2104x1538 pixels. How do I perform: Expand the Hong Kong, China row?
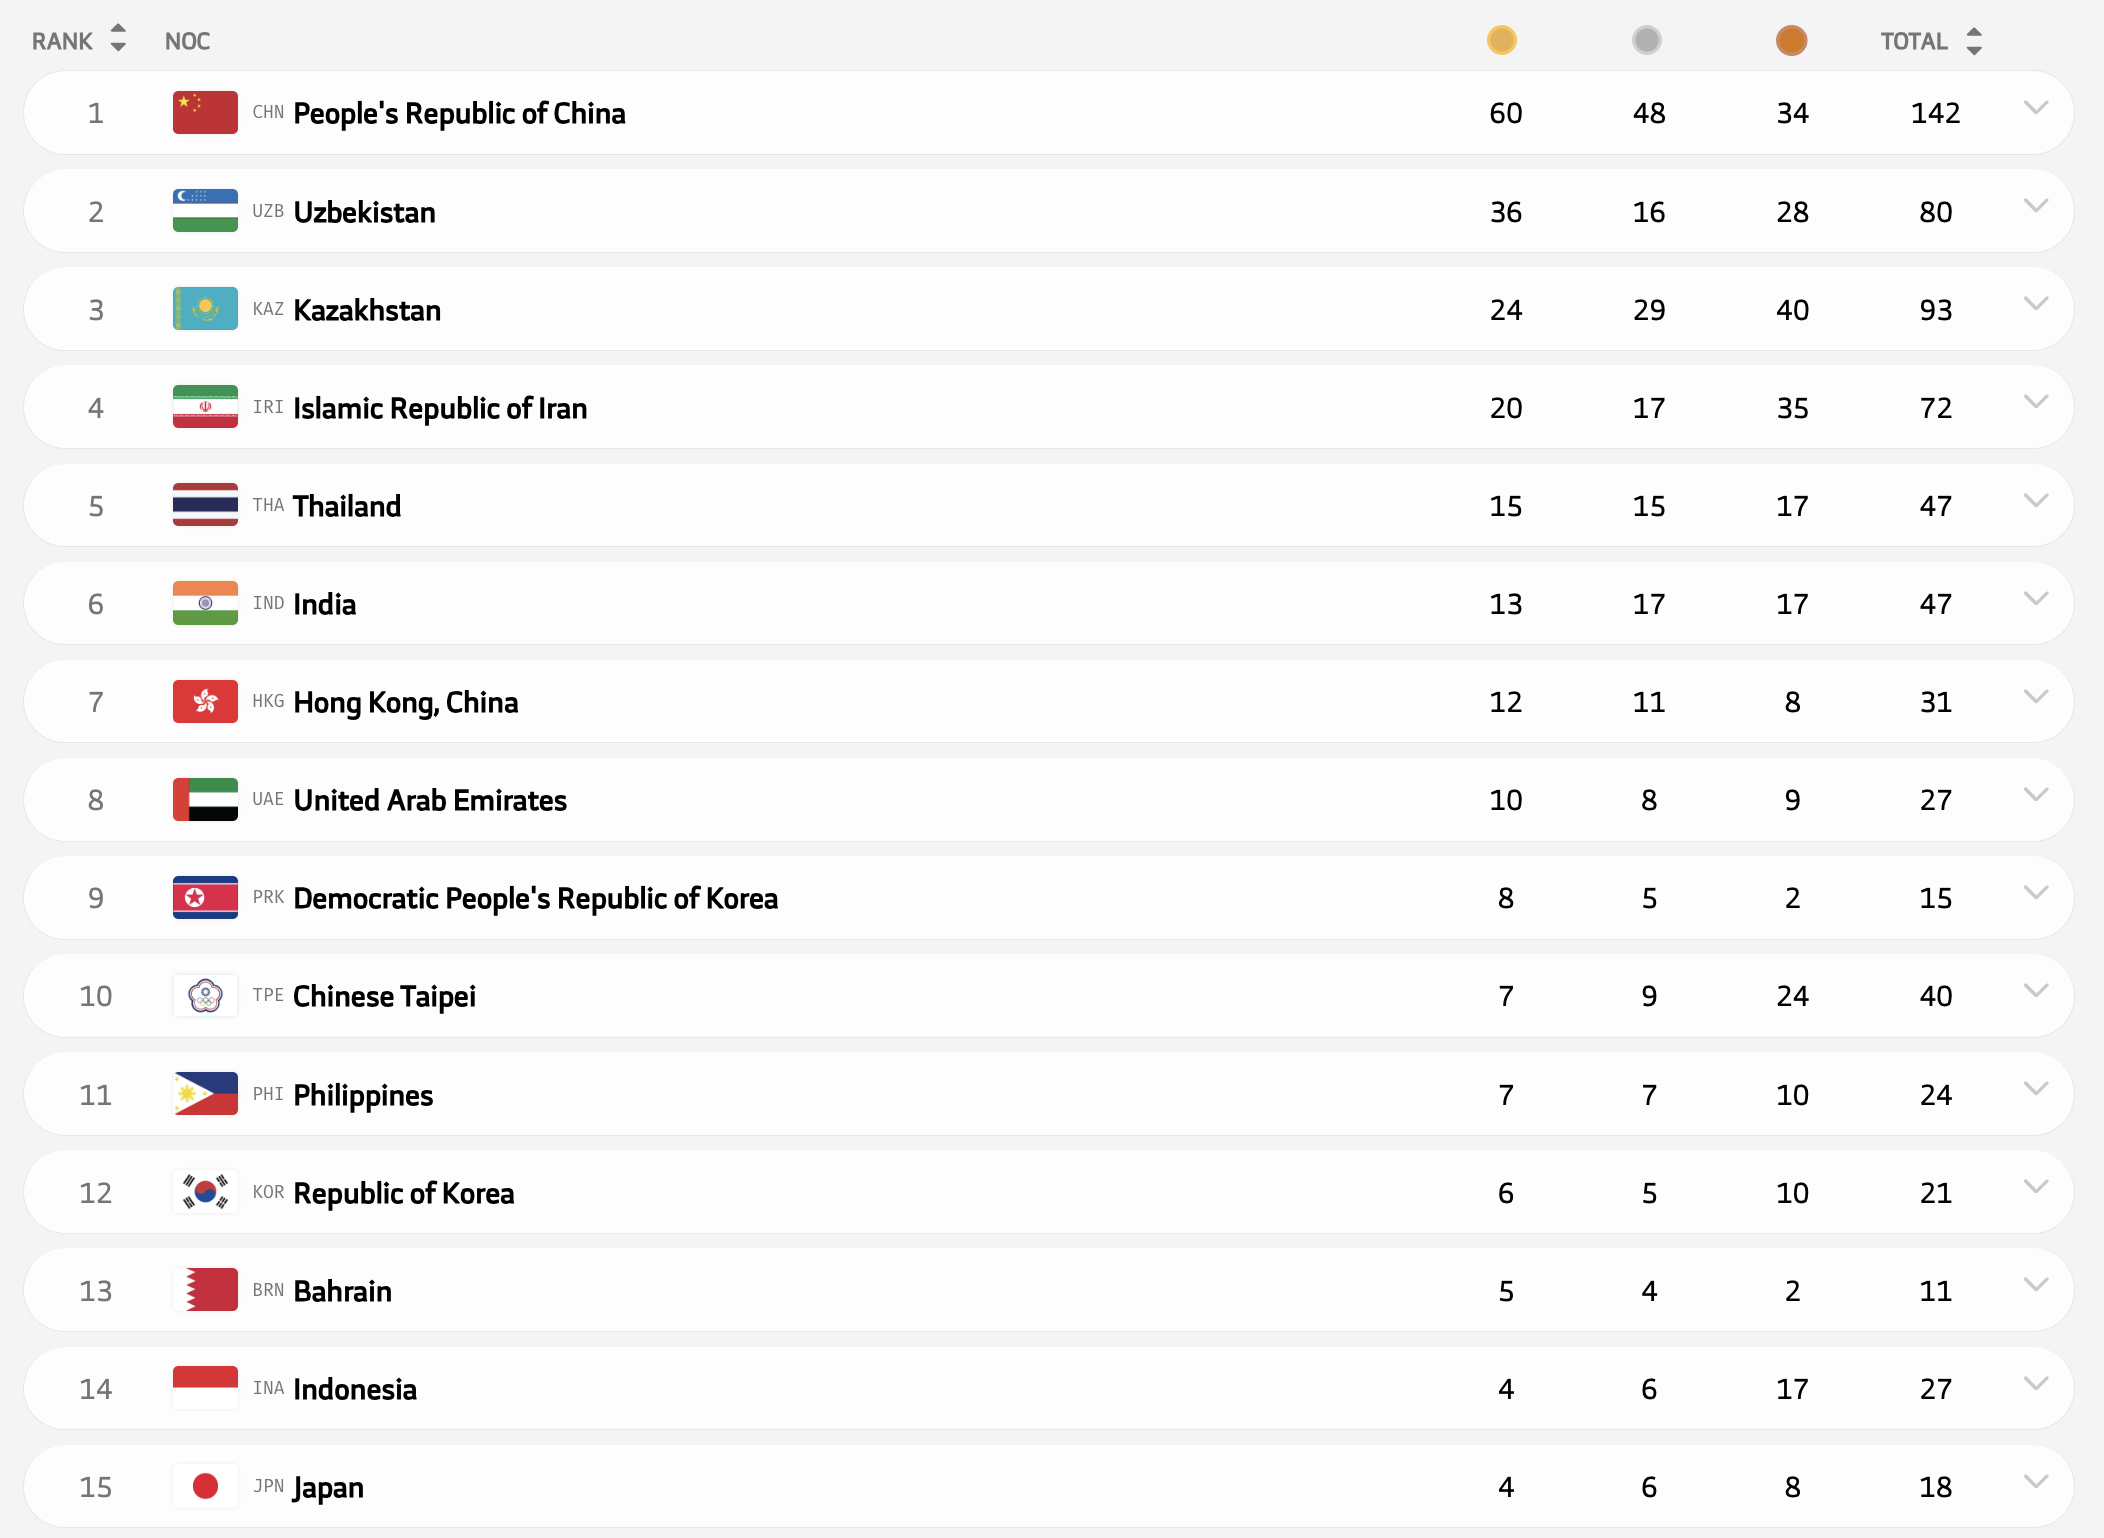(x=2035, y=697)
